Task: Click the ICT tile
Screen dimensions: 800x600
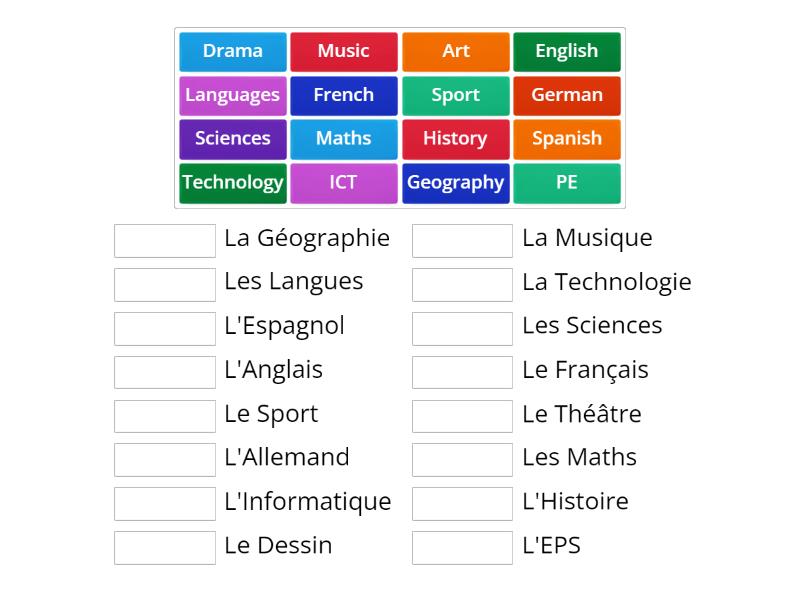Action: (x=344, y=183)
